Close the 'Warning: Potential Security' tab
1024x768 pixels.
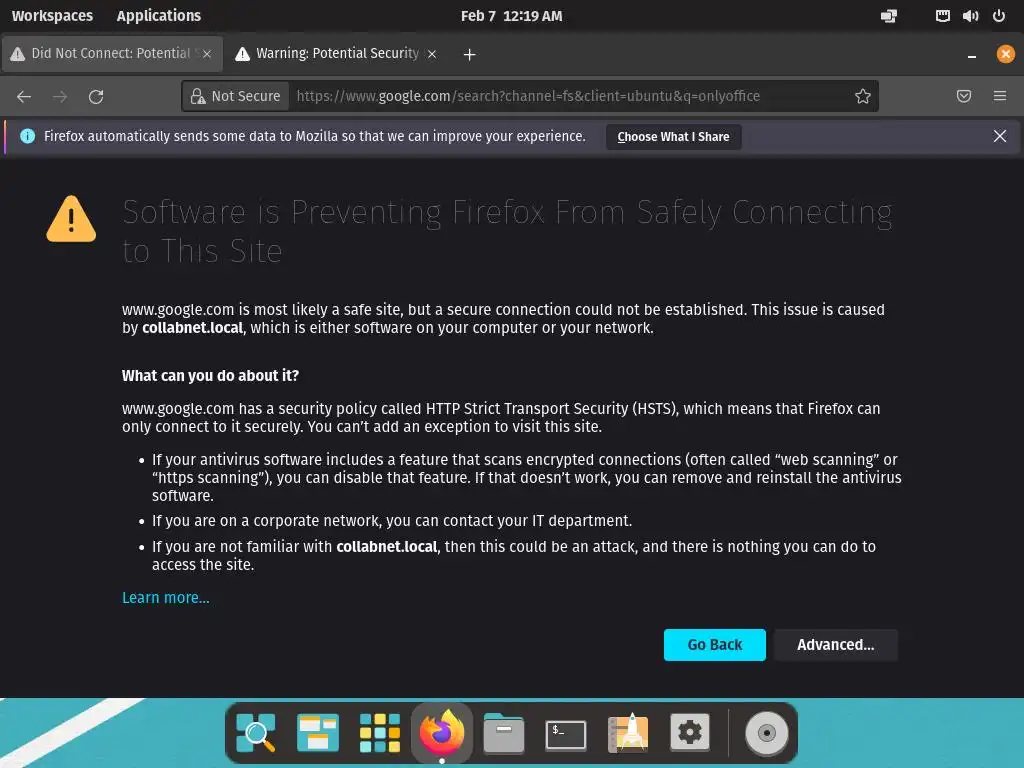tap(432, 54)
